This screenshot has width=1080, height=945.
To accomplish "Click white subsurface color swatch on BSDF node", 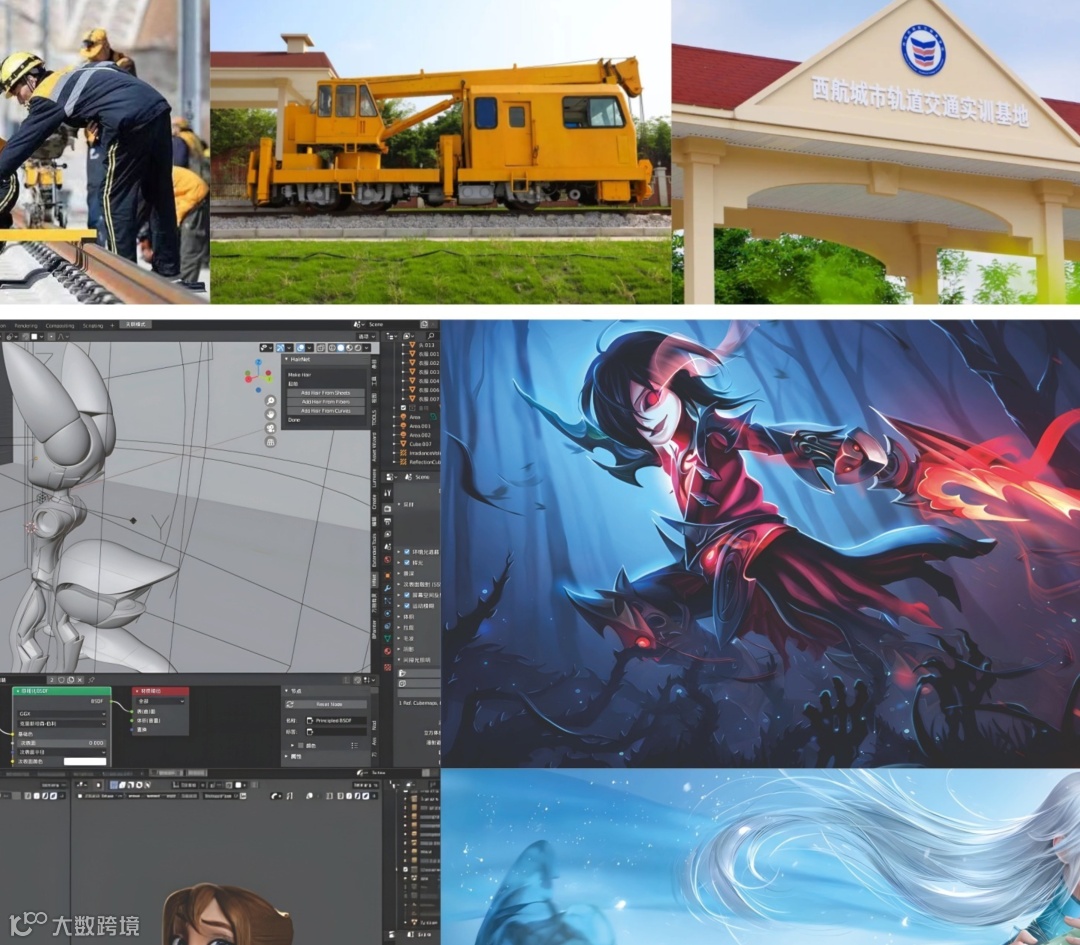I will tap(85, 761).
